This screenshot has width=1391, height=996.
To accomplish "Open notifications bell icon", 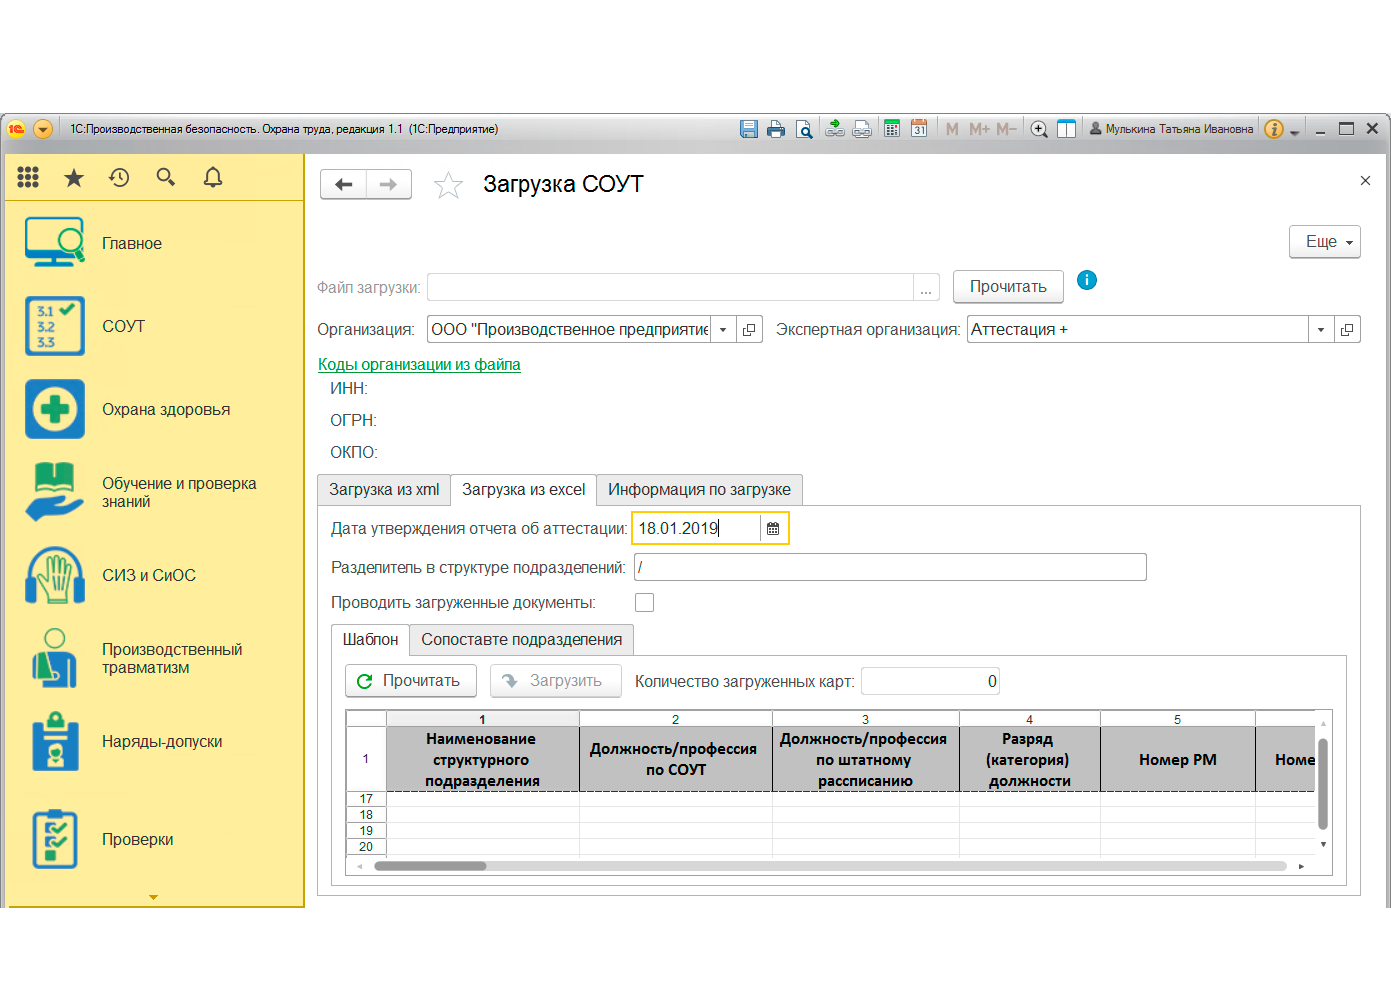I will [x=213, y=178].
